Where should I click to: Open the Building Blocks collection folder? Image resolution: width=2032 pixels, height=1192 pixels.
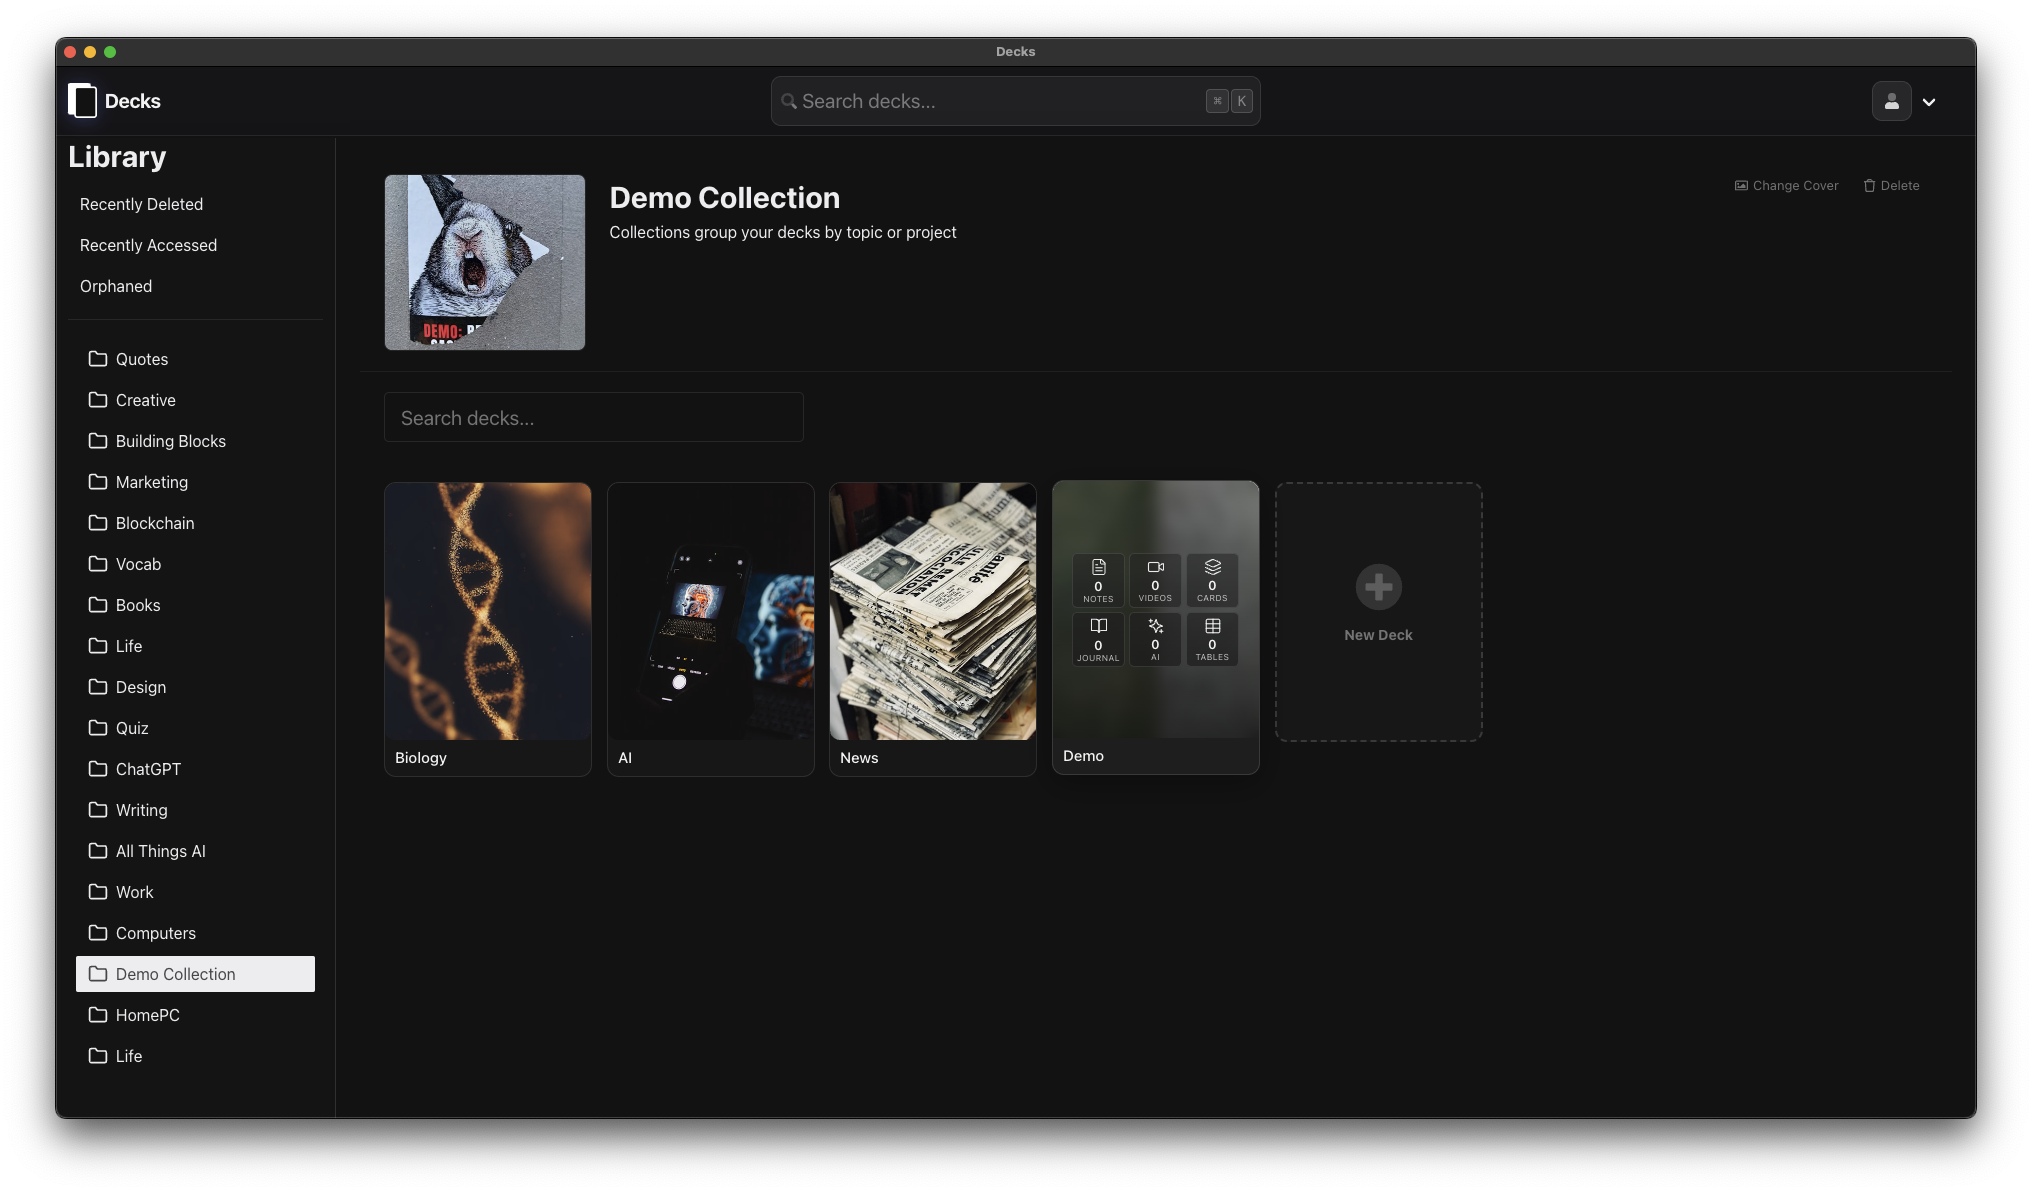[170, 441]
